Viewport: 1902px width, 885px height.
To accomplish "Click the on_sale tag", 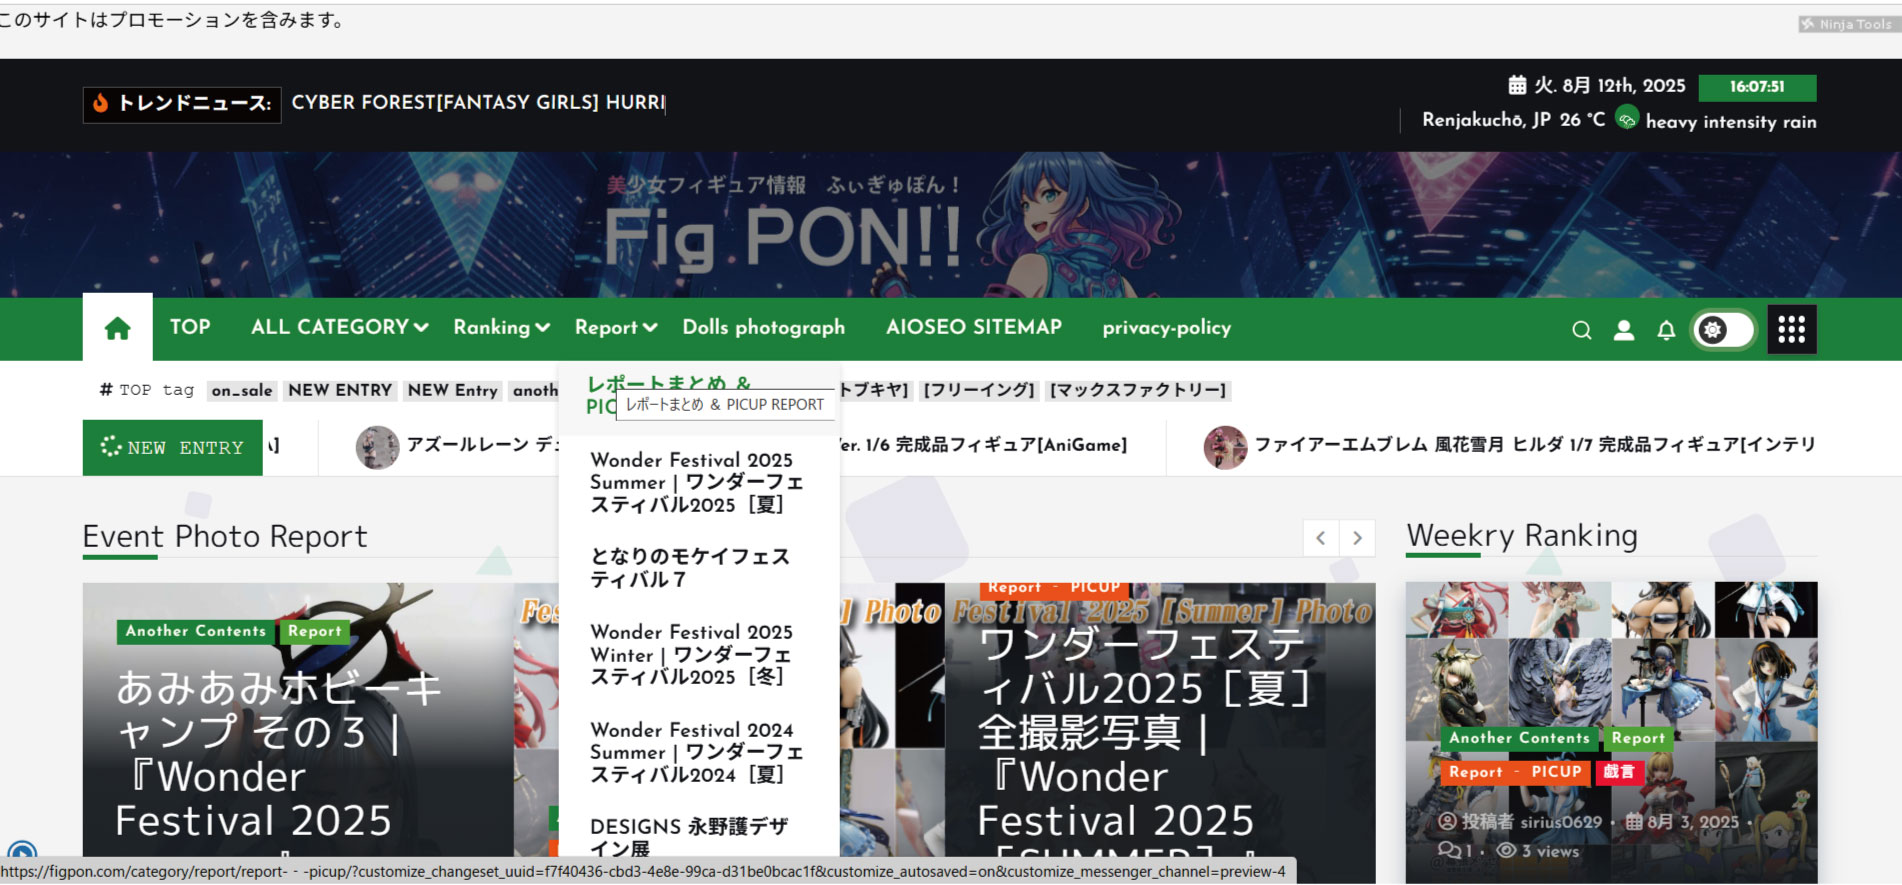I will pyautogui.click(x=242, y=390).
